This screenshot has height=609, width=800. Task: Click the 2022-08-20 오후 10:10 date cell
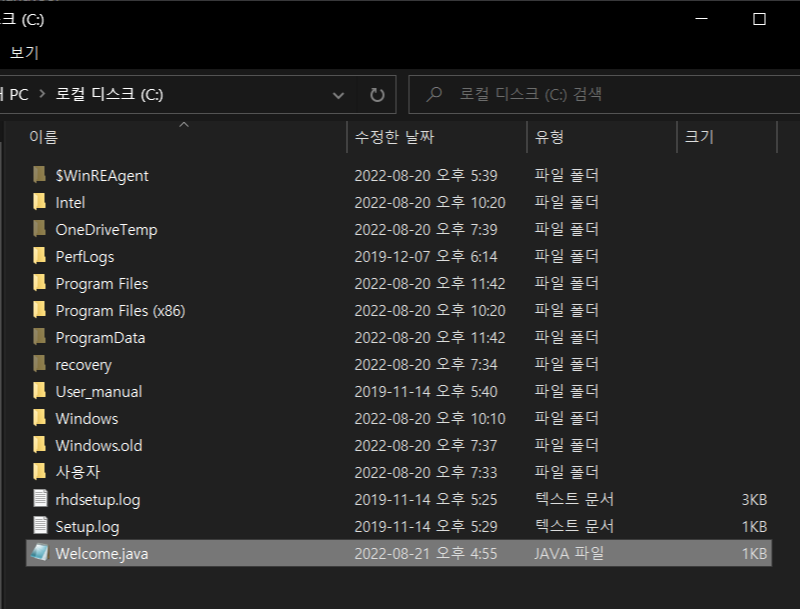[x=430, y=418]
